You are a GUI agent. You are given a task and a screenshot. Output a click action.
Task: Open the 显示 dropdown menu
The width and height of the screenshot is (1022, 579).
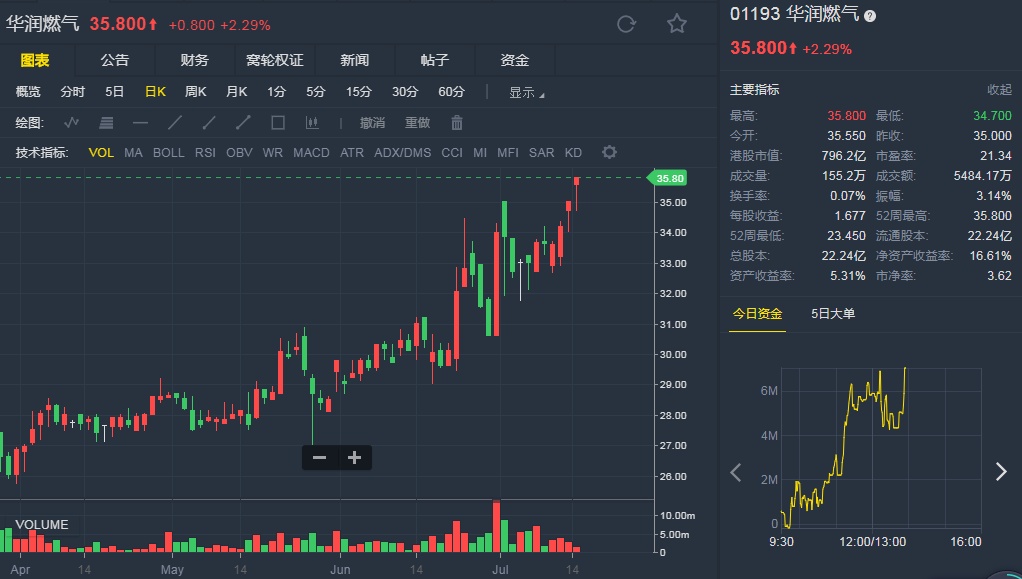526,93
